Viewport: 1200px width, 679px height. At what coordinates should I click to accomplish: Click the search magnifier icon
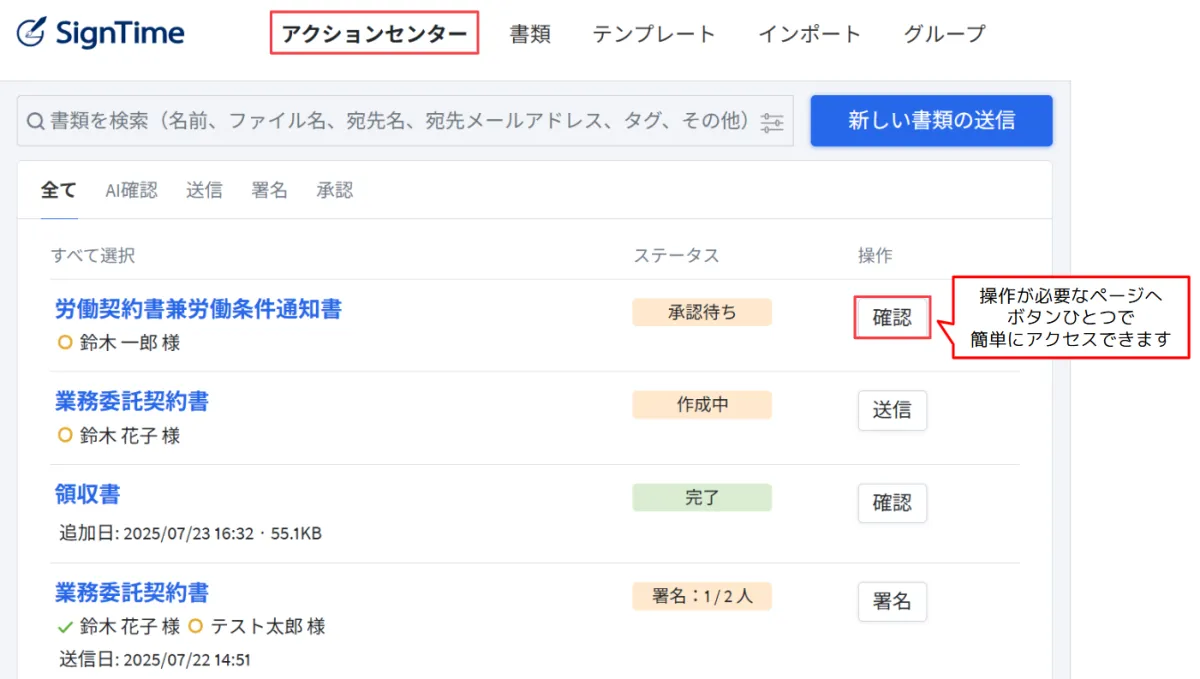pyautogui.click(x=34, y=121)
